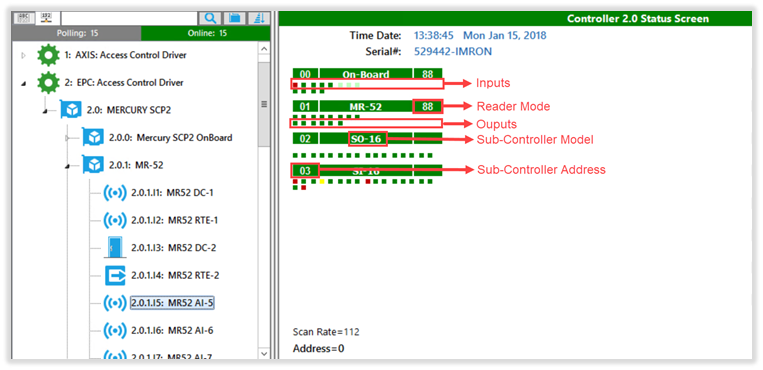Click the exit arrow icon for MR52 RTE-2
Image resolution: width=763 pixels, height=370 pixels.
[x=115, y=275]
